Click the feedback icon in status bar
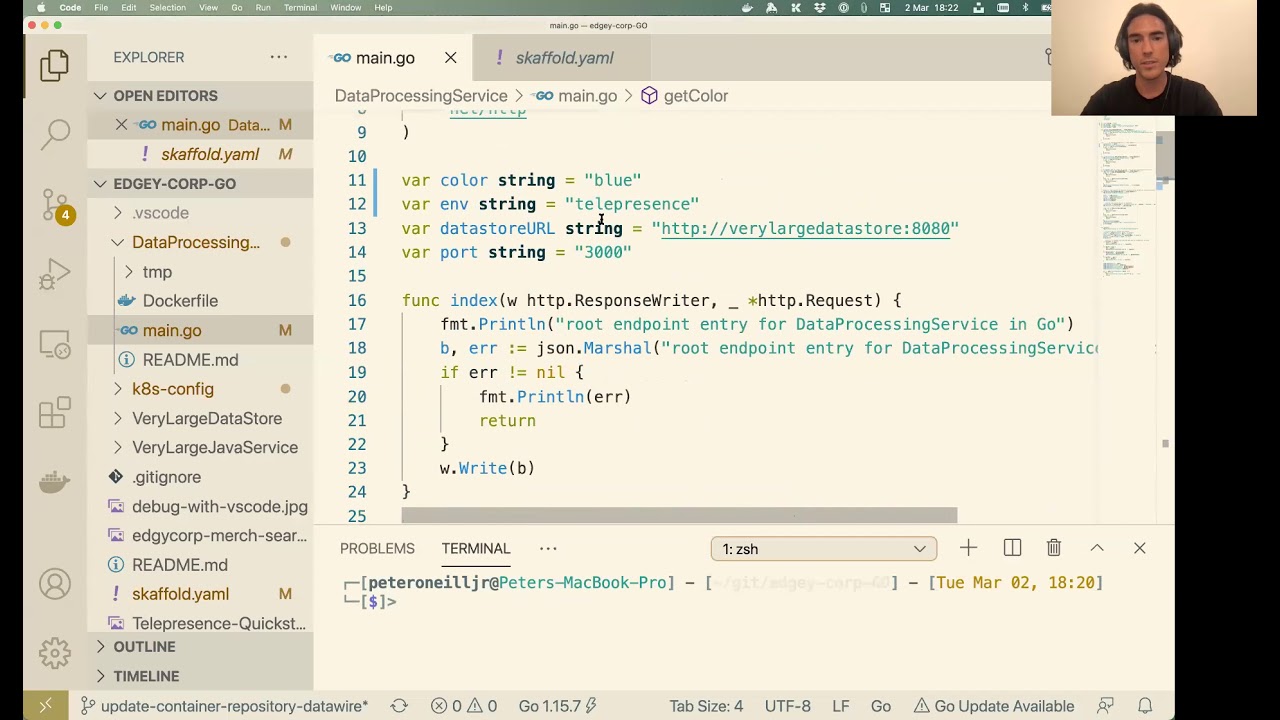Viewport: 1280px width, 720px height. tap(1106, 706)
